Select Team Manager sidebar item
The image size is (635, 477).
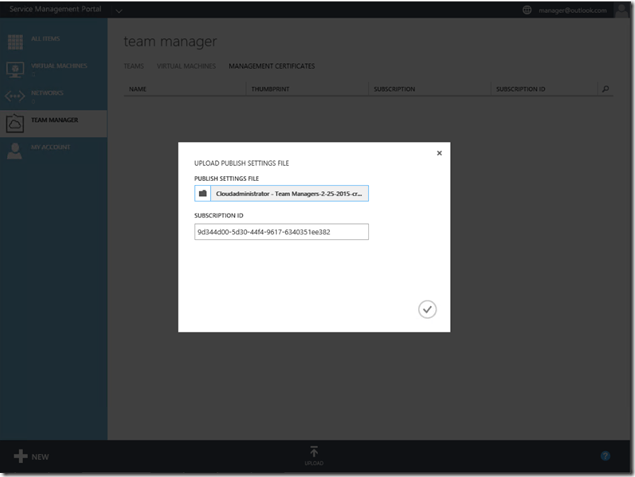53,122
